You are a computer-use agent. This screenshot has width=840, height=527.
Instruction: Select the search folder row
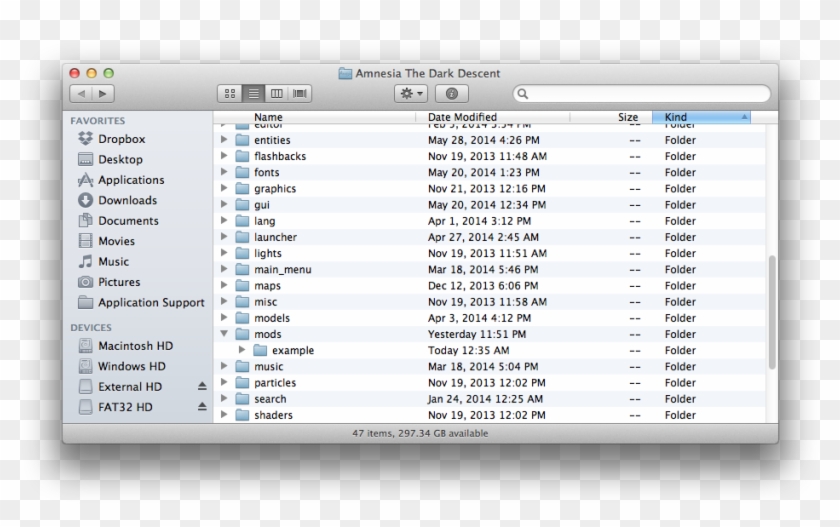point(490,399)
